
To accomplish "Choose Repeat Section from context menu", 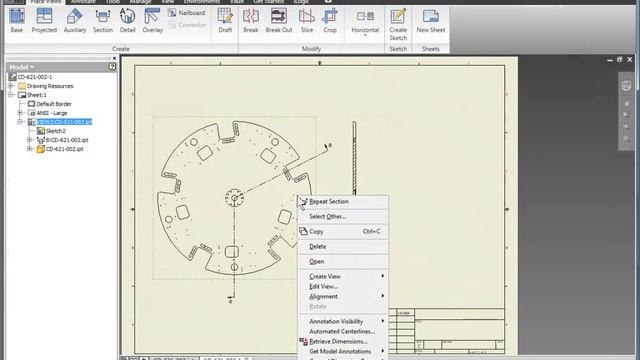I will coord(343,202).
